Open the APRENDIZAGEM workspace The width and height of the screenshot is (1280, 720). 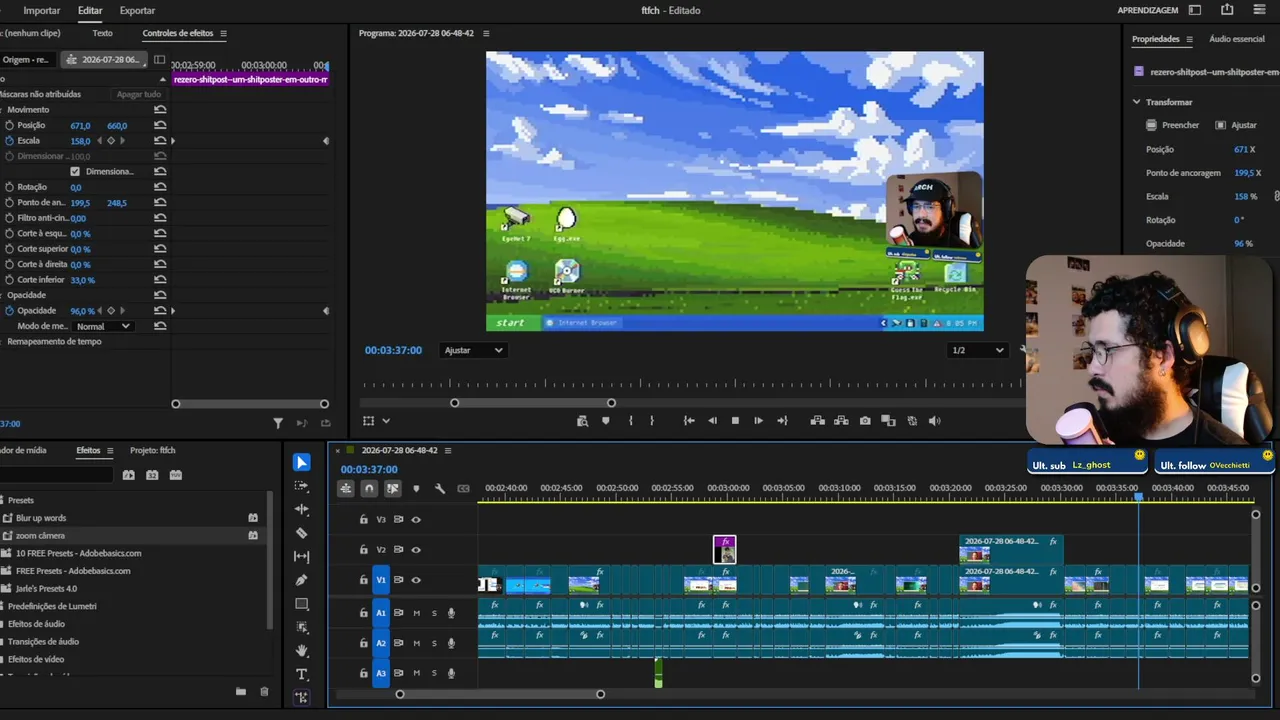tap(1148, 10)
